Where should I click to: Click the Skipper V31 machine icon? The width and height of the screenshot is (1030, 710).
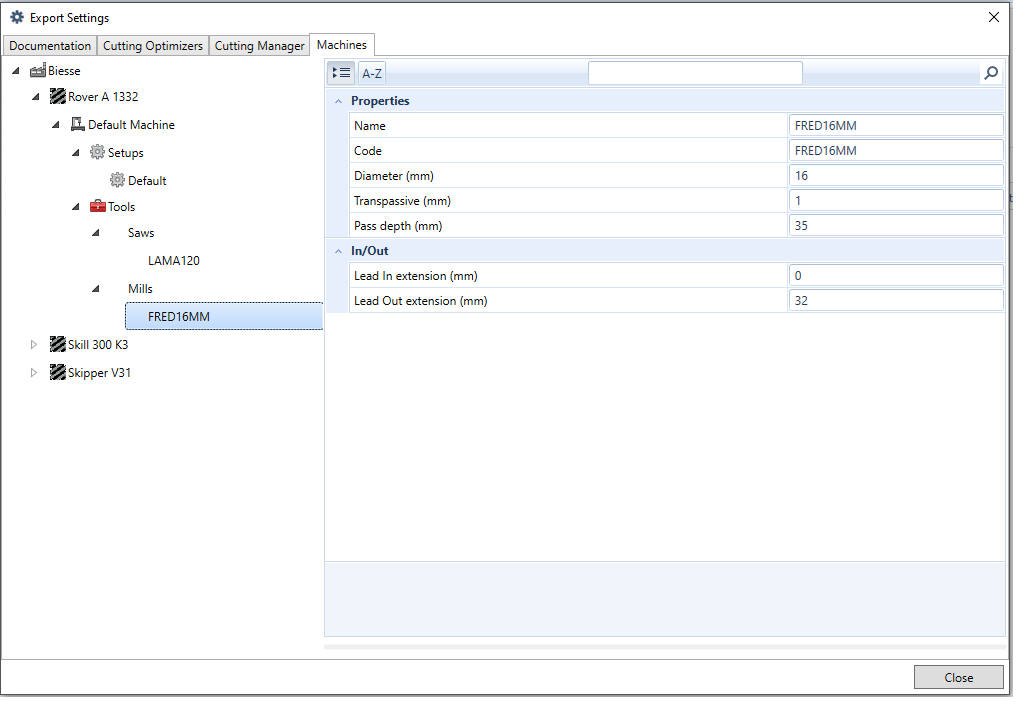58,372
